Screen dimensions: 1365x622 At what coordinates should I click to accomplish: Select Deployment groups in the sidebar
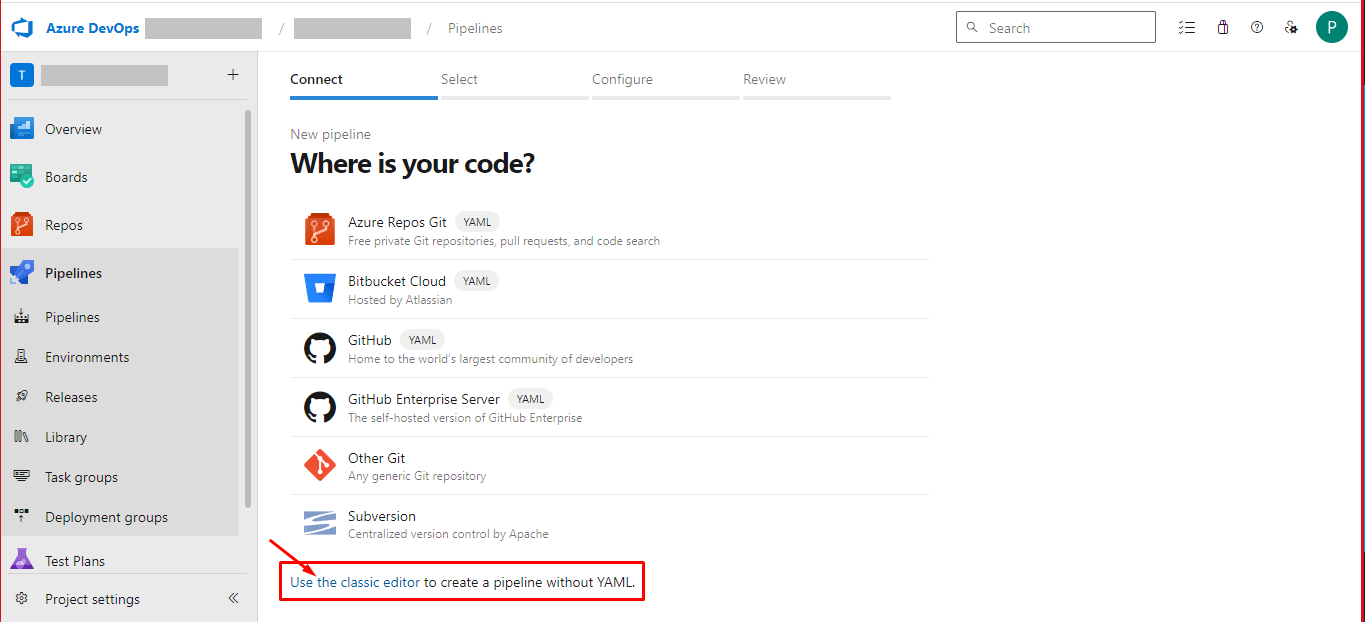tap(106, 517)
